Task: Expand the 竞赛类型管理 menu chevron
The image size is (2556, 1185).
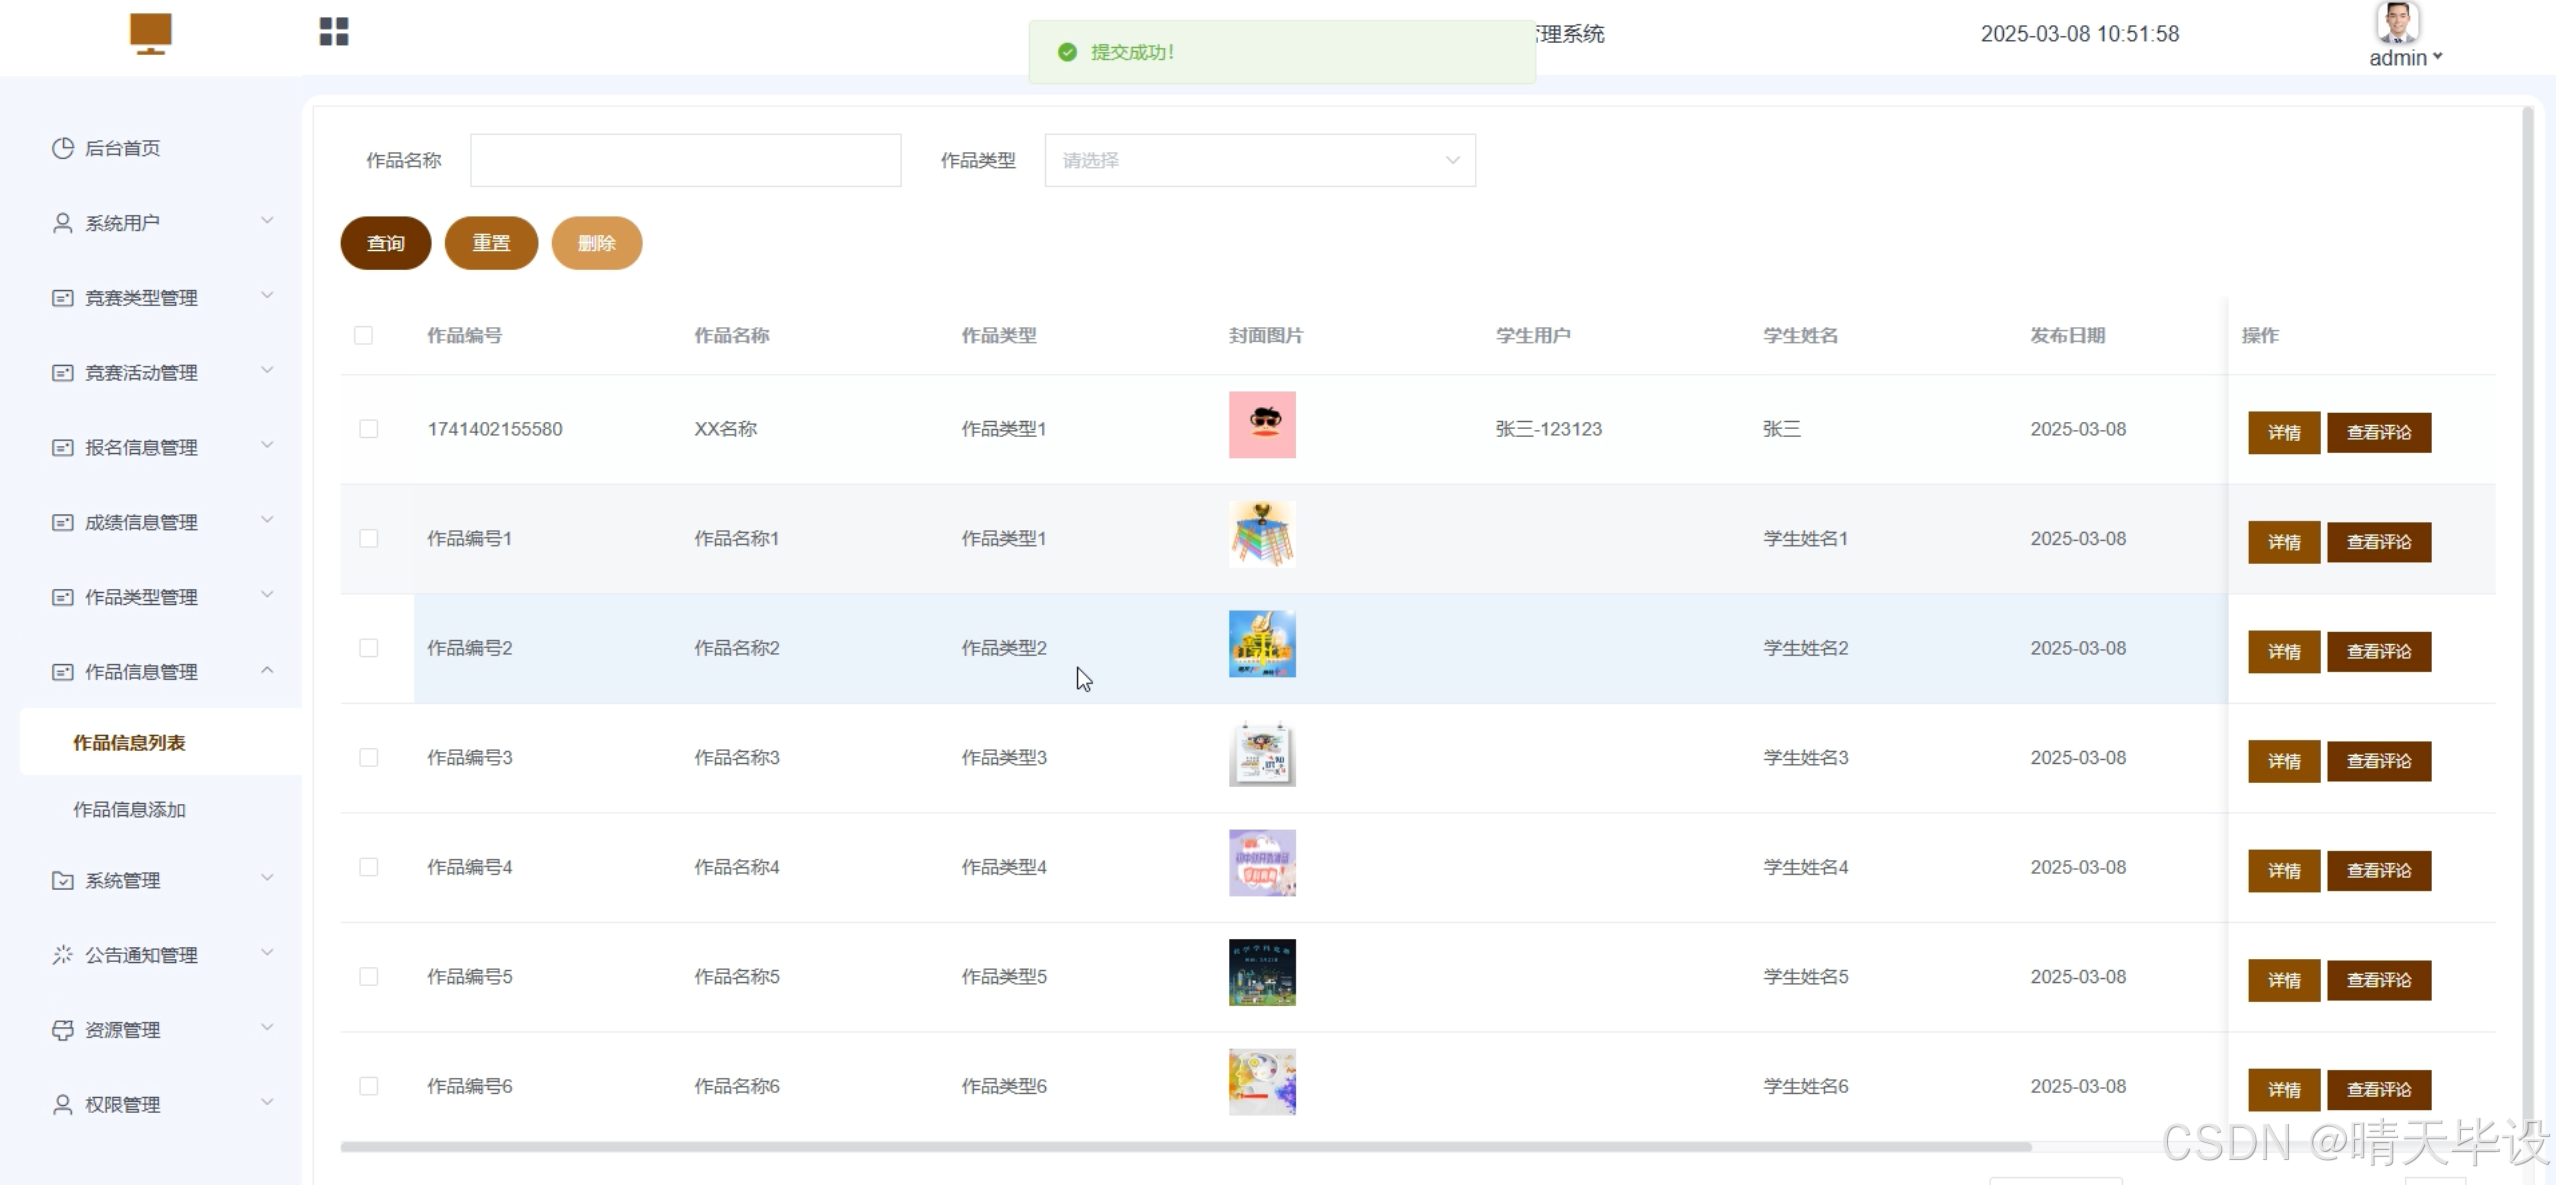Action: pos(267,296)
